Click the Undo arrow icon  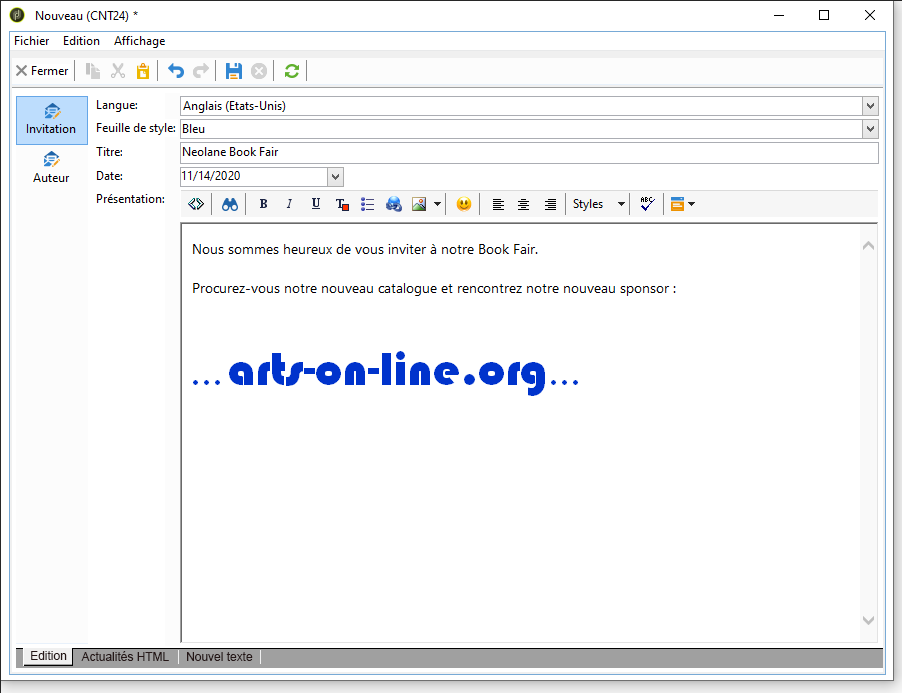coord(176,71)
